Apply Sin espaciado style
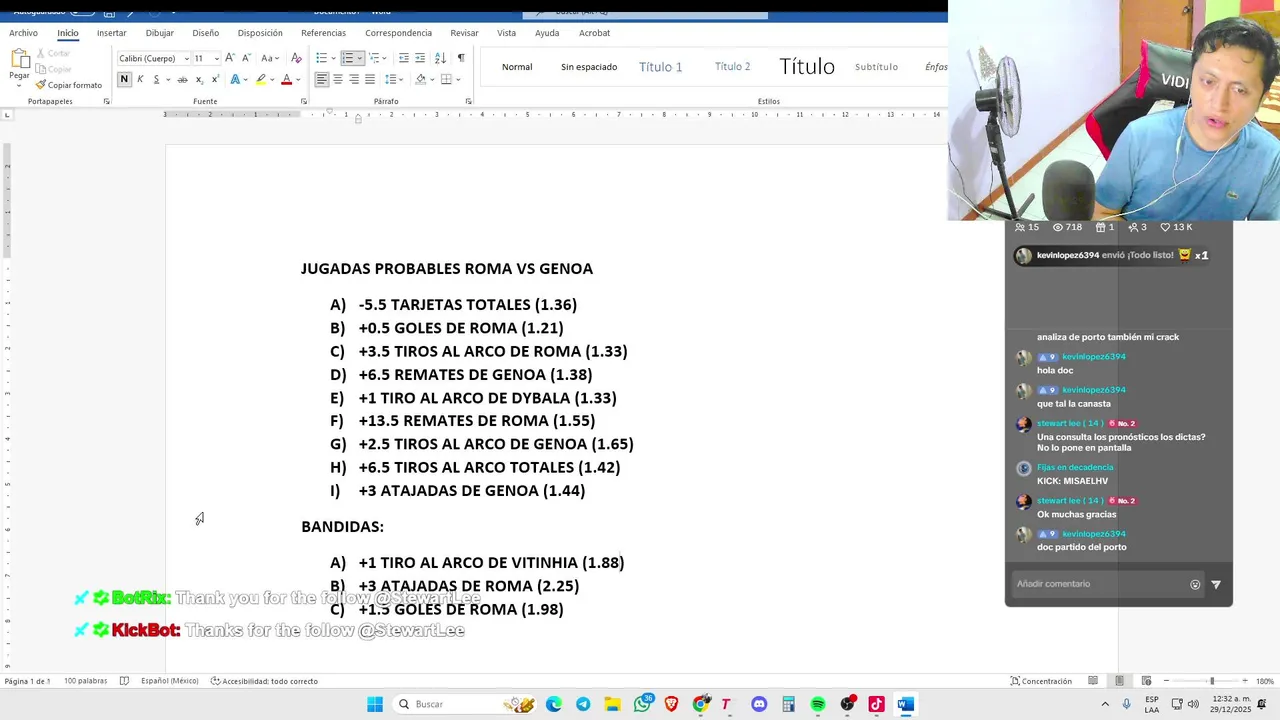Screen dimensions: 1280x720 (589, 67)
